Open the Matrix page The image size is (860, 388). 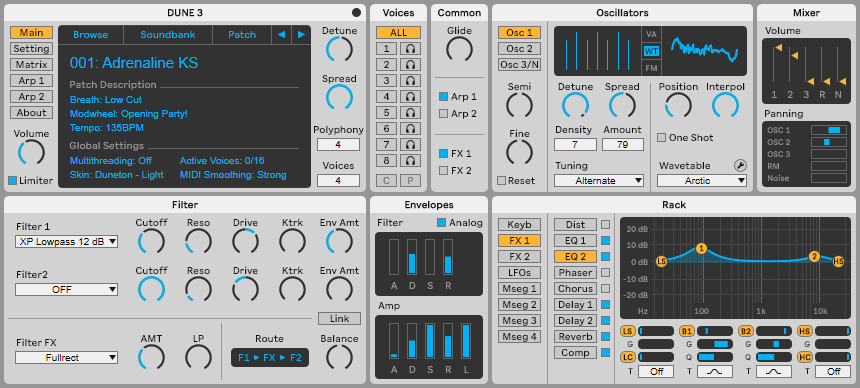(31, 65)
